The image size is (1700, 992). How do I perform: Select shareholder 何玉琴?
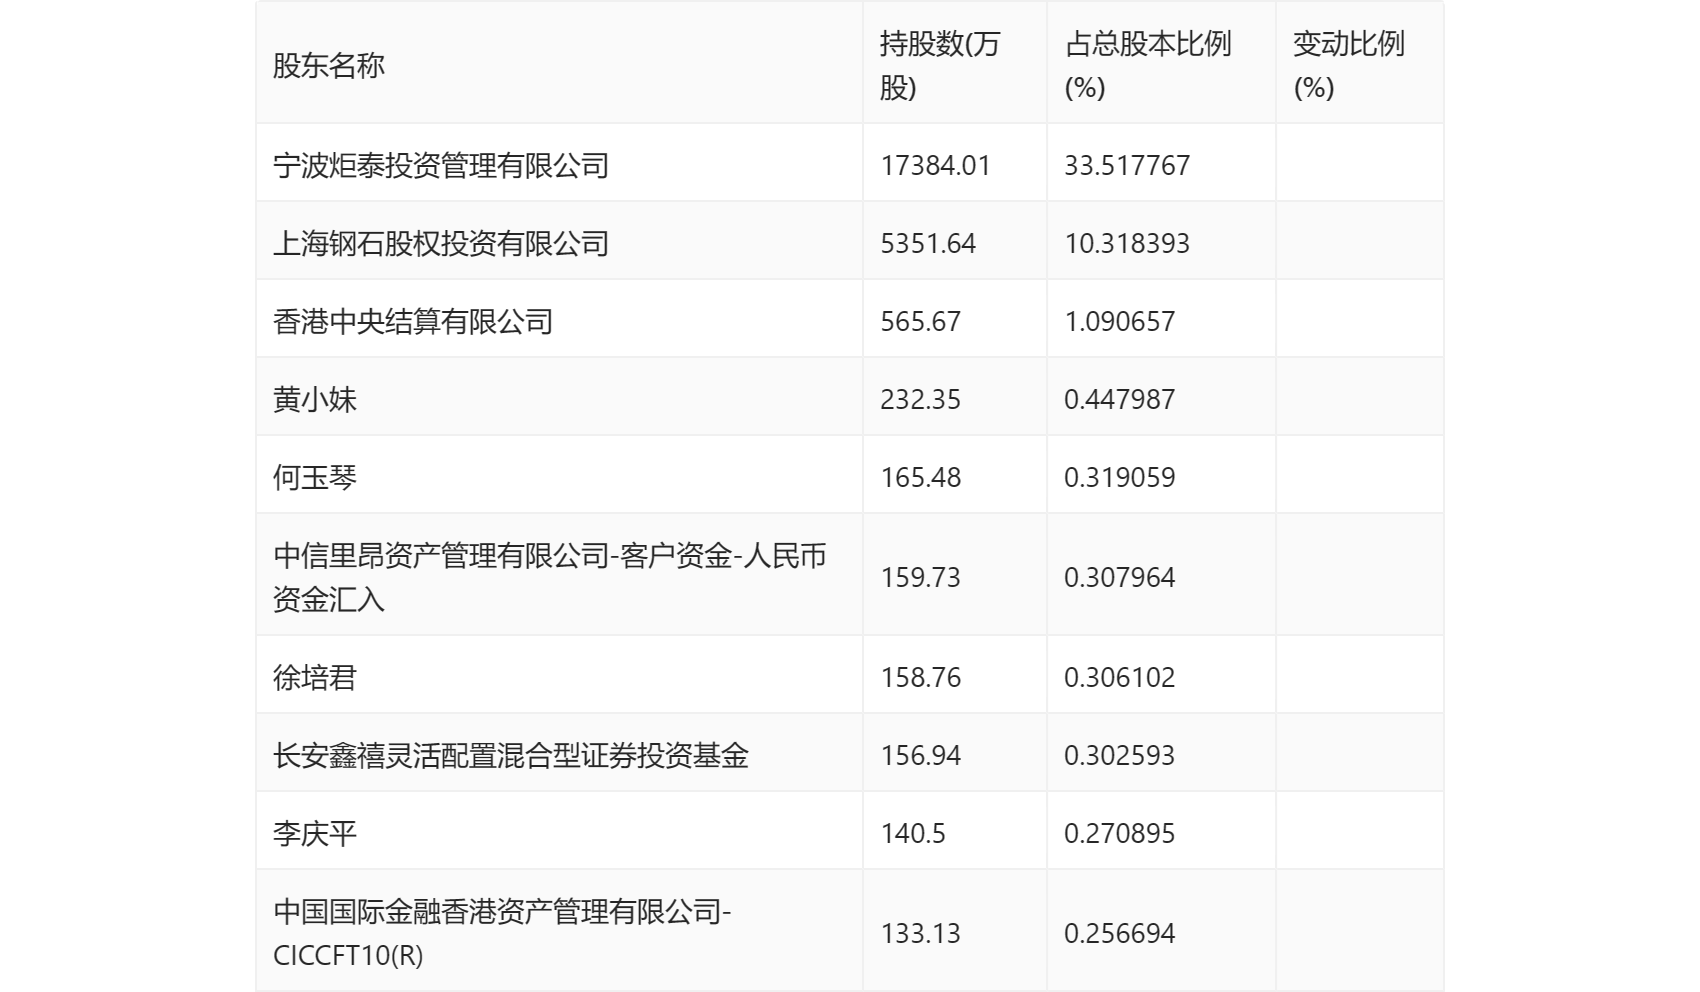pyautogui.click(x=315, y=477)
